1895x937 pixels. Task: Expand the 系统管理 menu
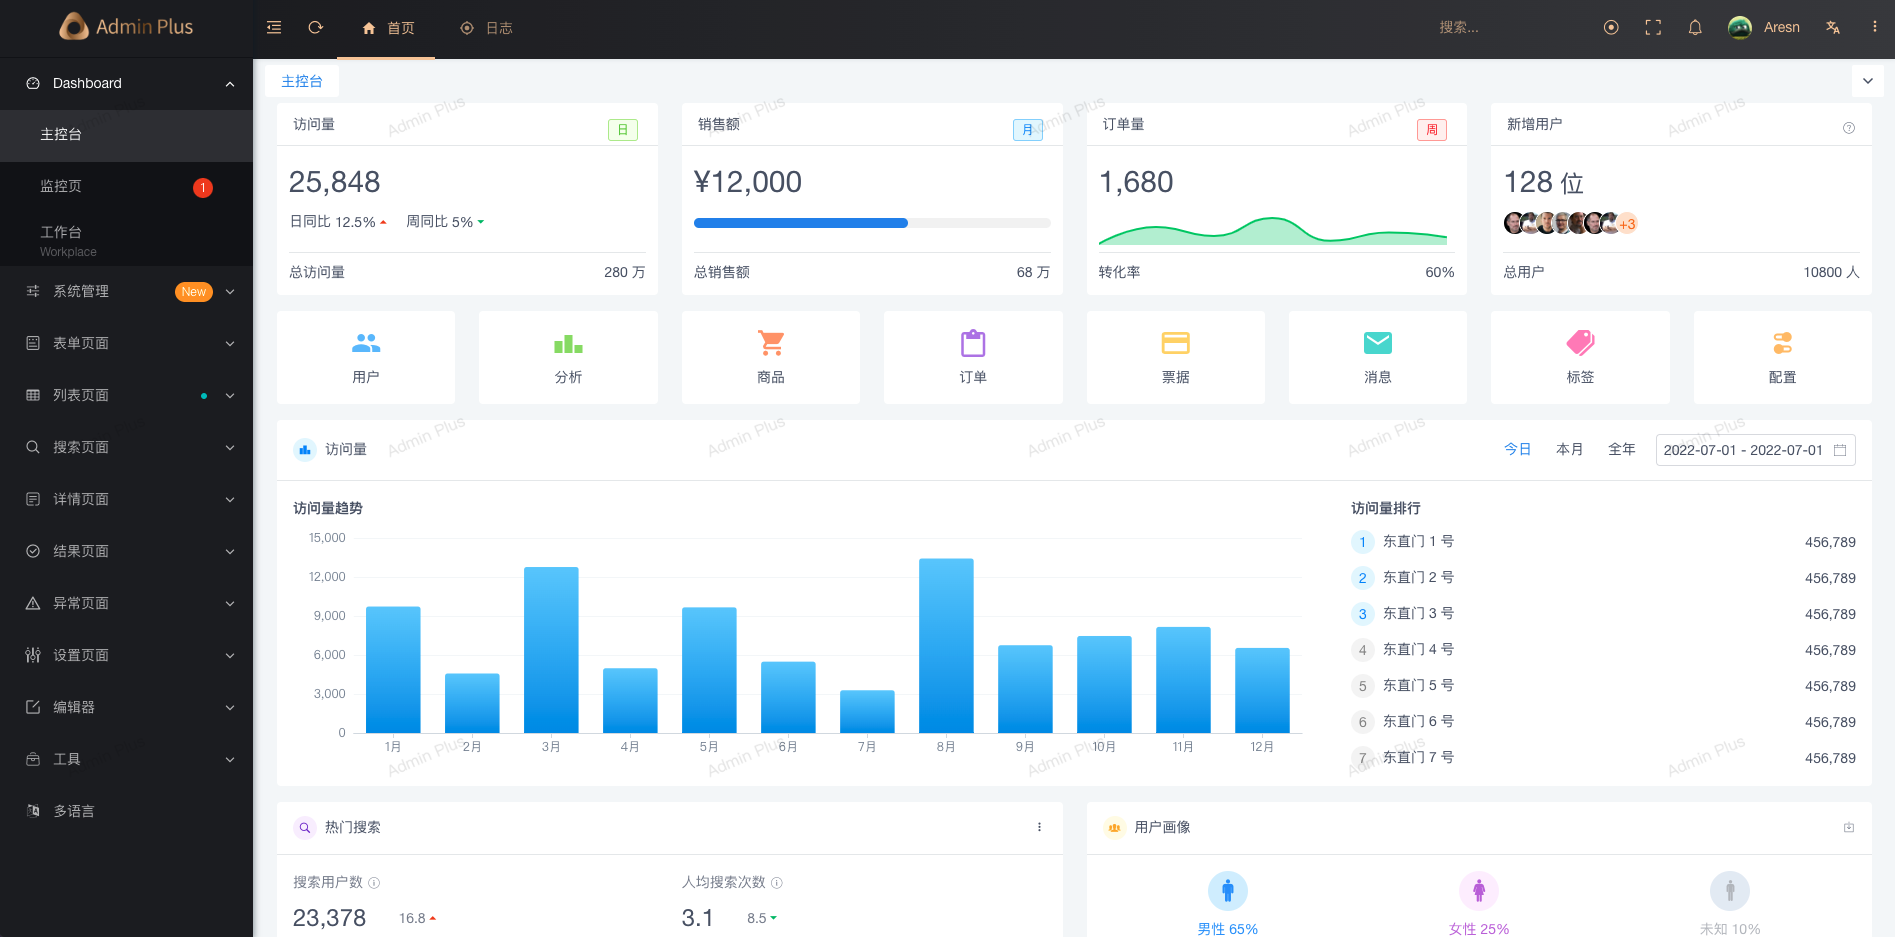pyautogui.click(x=126, y=292)
